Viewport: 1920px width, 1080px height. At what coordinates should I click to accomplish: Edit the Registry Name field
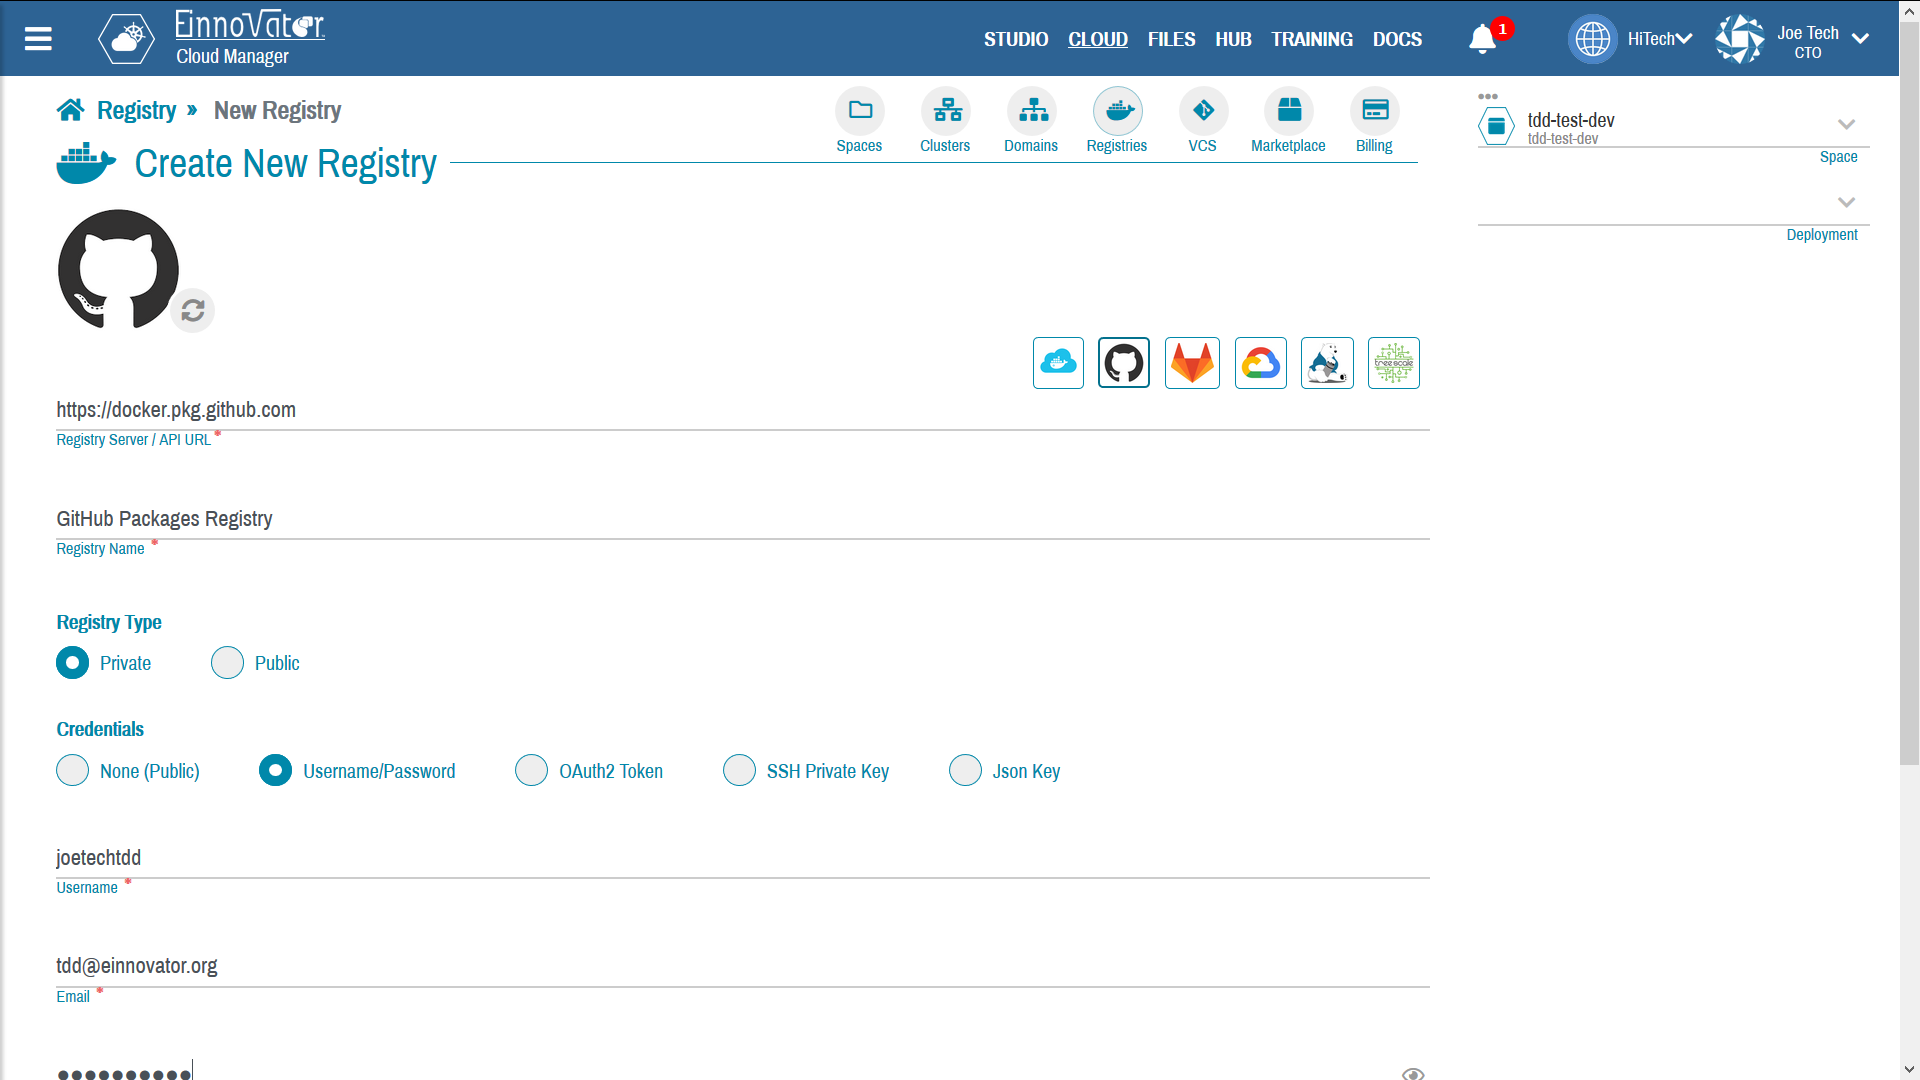click(743, 519)
